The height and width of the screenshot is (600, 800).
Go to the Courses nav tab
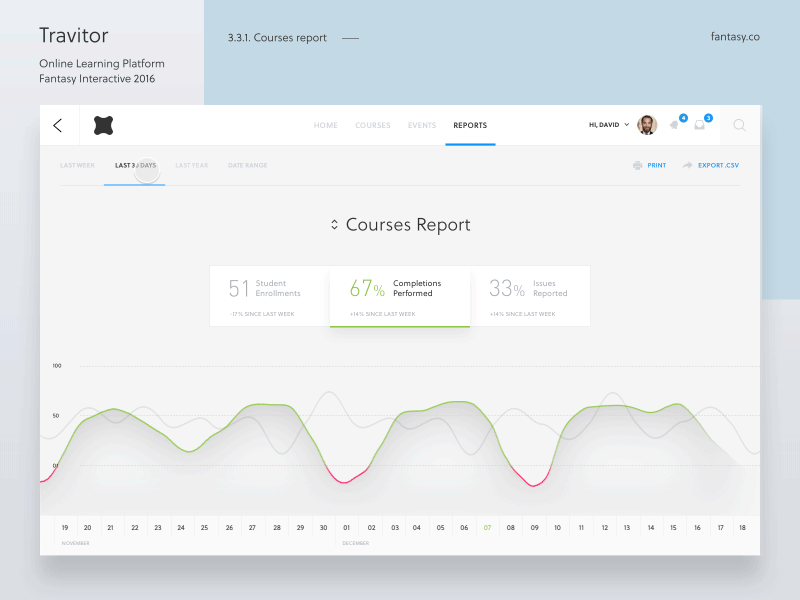coord(373,126)
